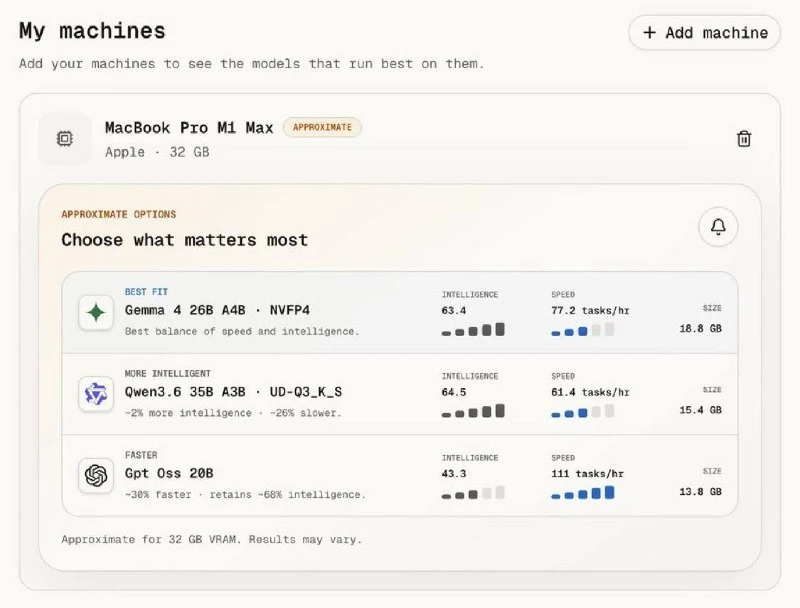Click the 13.8 GB size value
The height and width of the screenshot is (608, 800).
click(x=700, y=492)
